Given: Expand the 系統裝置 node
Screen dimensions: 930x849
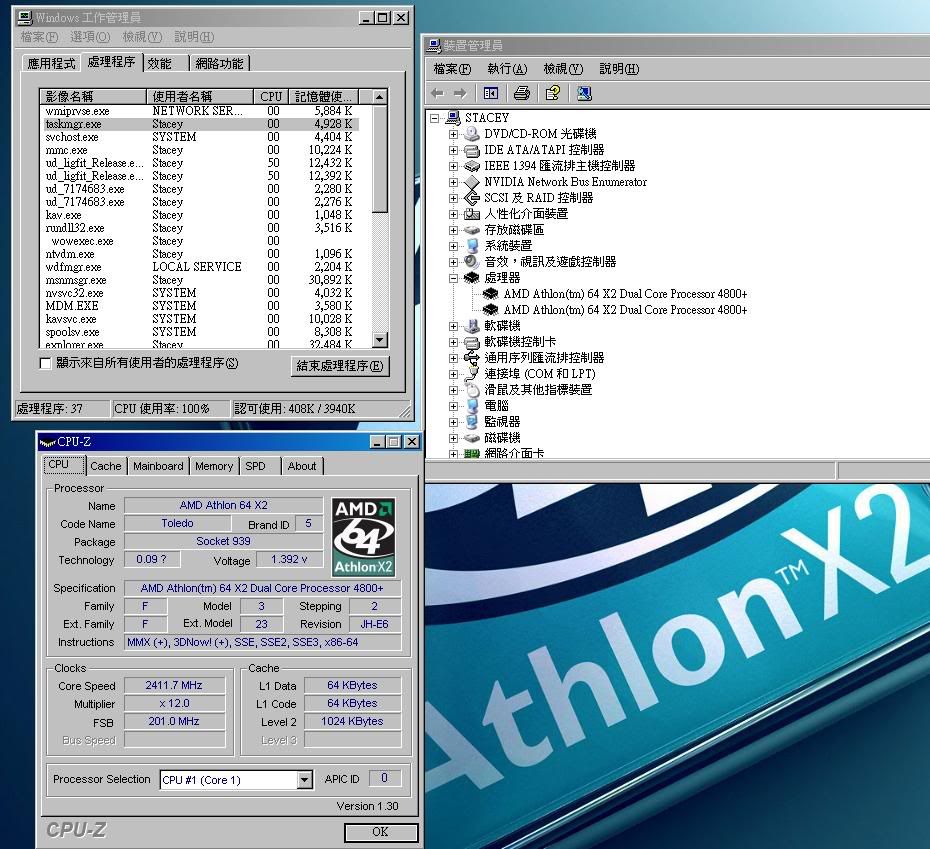Looking at the screenshot, I should tap(453, 246).
